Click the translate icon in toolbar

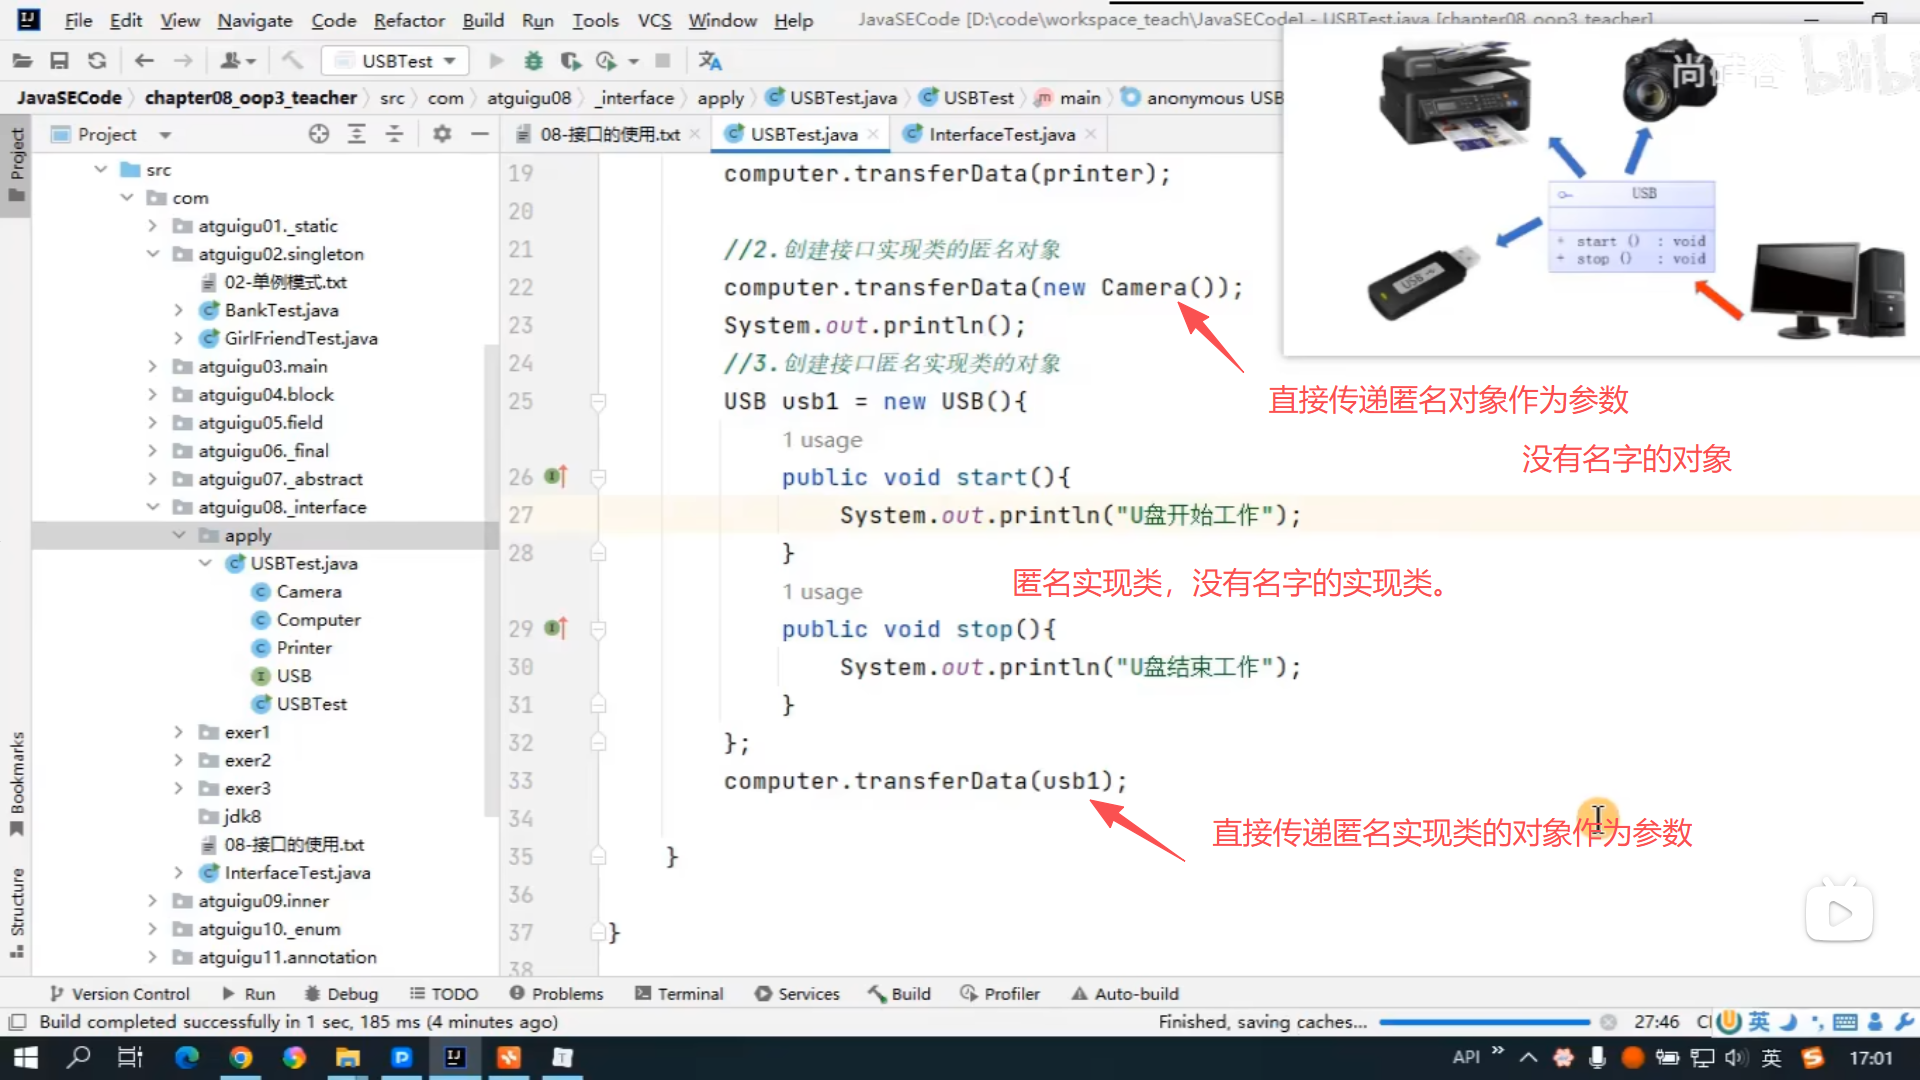tap(710, 61)
